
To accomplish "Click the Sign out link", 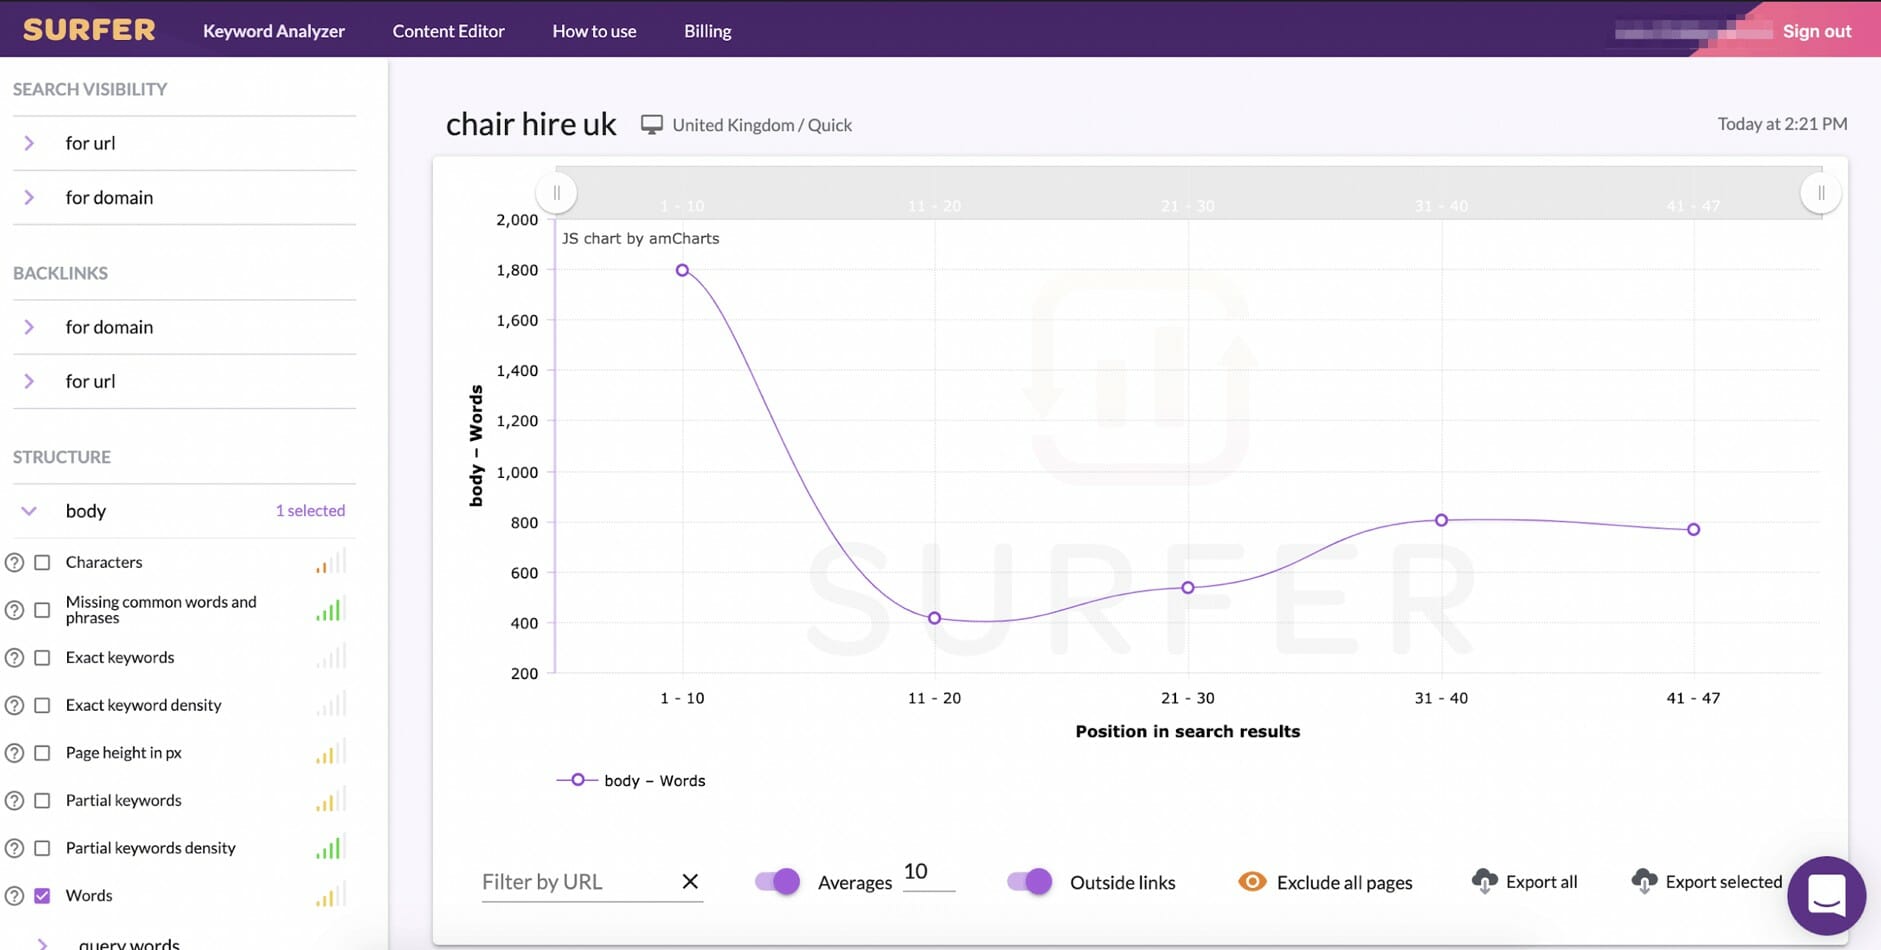I will click(1816, 31).
